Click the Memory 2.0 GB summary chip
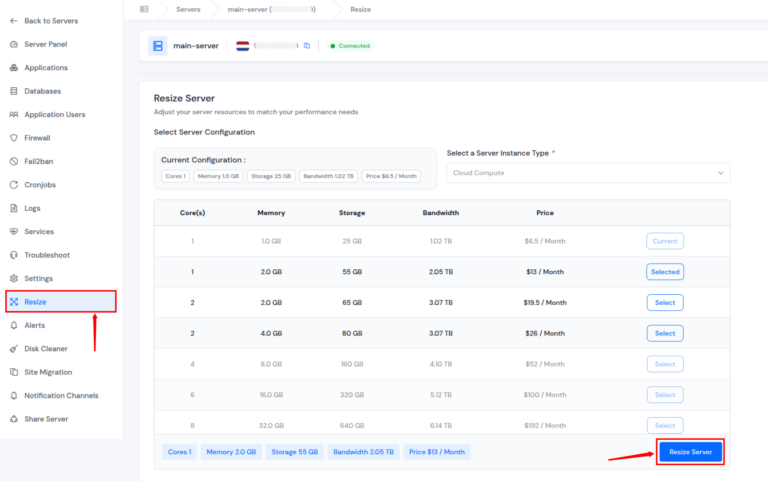The image size is (768, 481). pyautogui.click(x=231, y=452)
